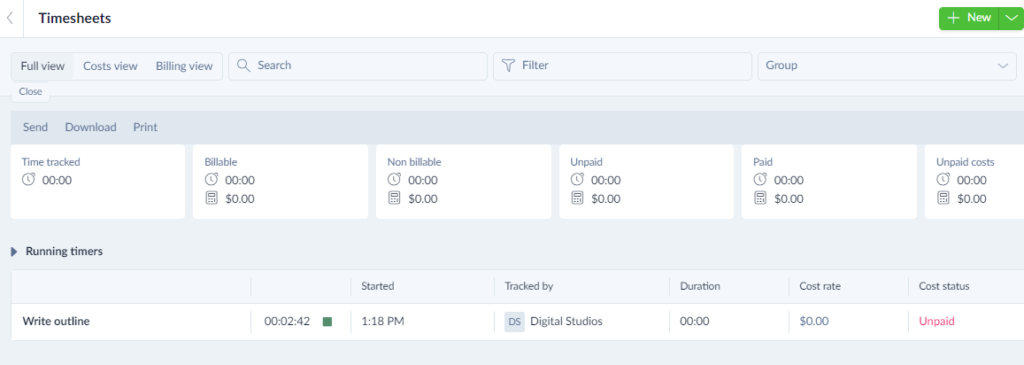1024x365 pixels.
Task: Click the Download action
Action: click(91, 127)
